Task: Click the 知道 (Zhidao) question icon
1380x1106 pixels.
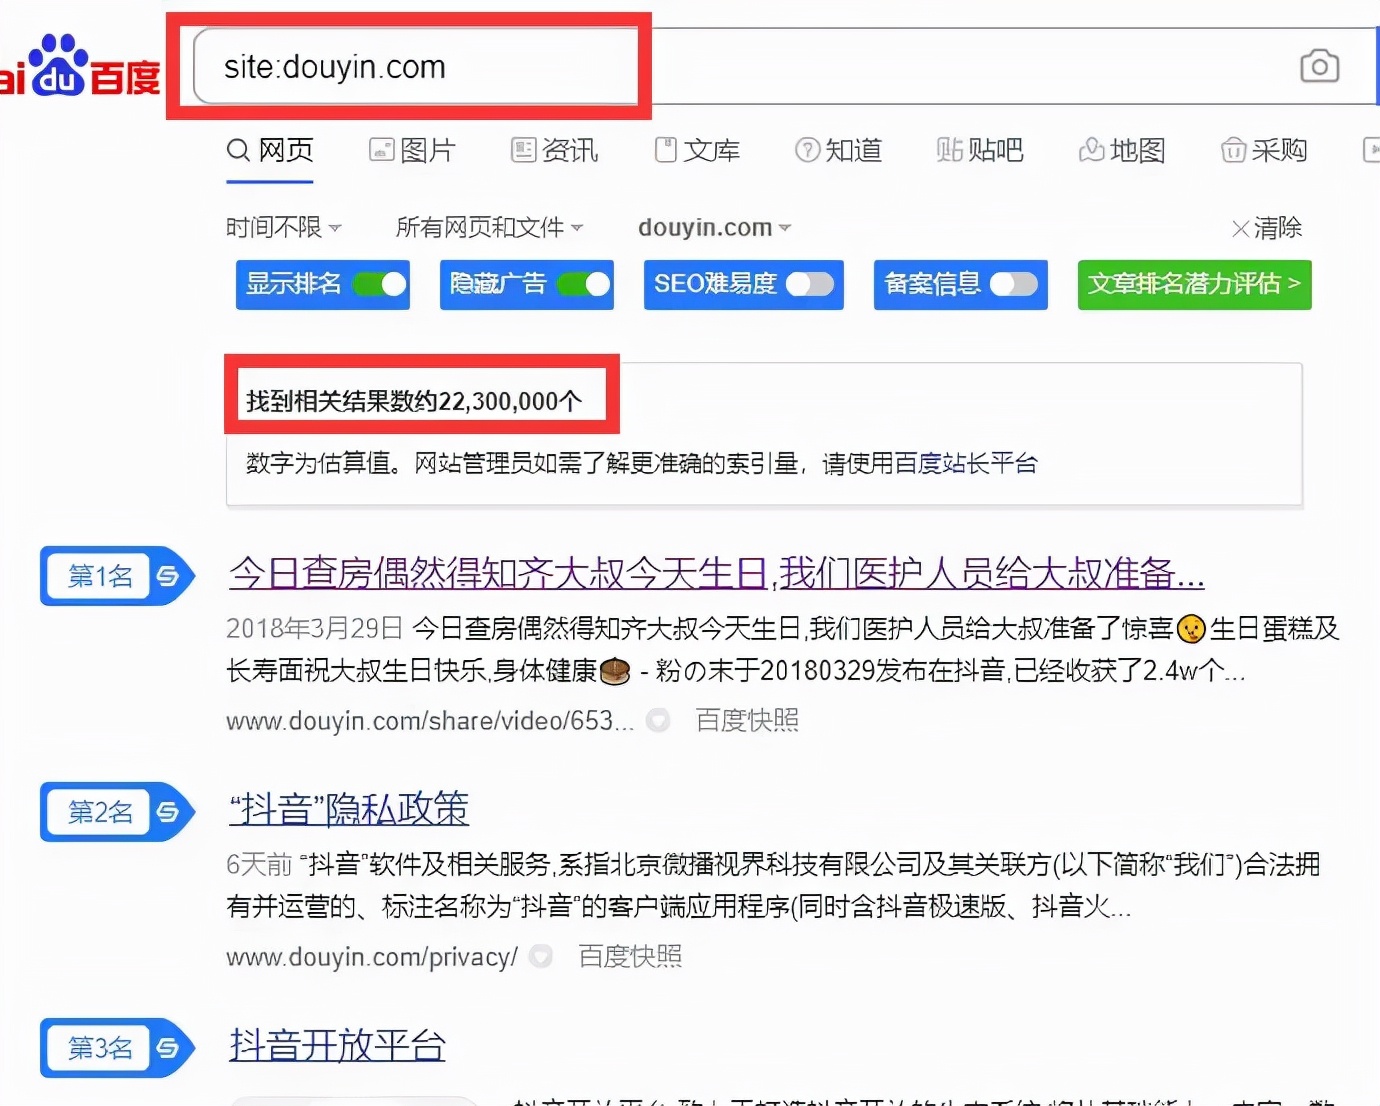Action: (807, 149)
